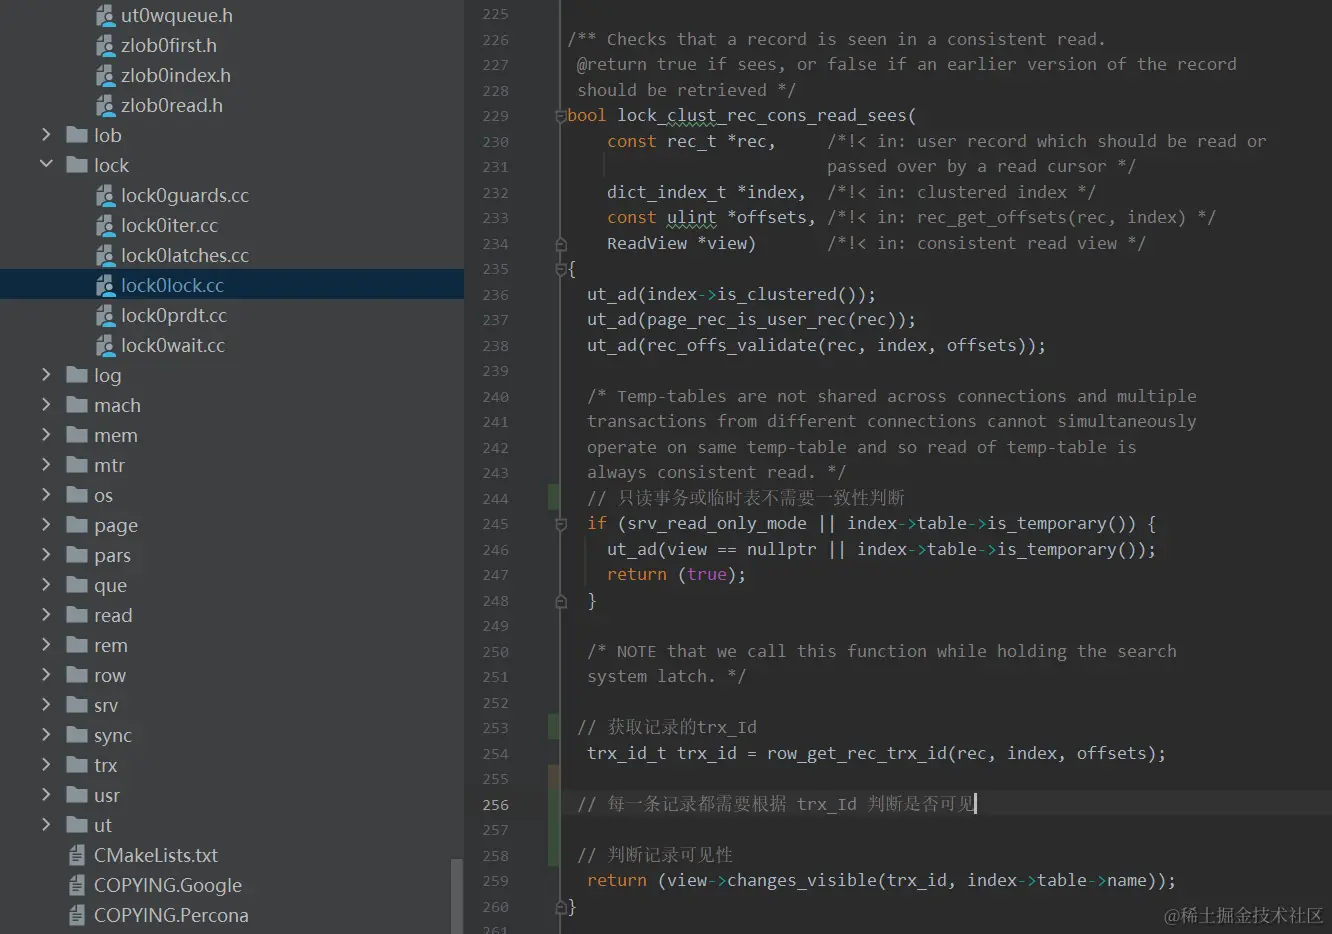Click the lock0wait.cc file icon

(105, 345)
